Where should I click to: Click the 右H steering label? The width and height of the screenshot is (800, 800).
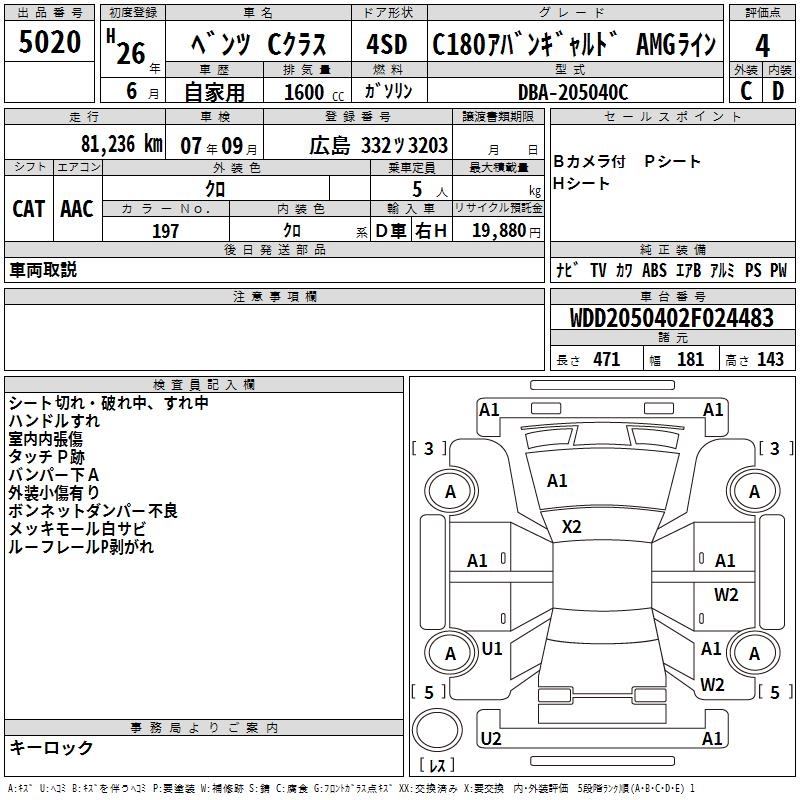[x=431, y=231]
